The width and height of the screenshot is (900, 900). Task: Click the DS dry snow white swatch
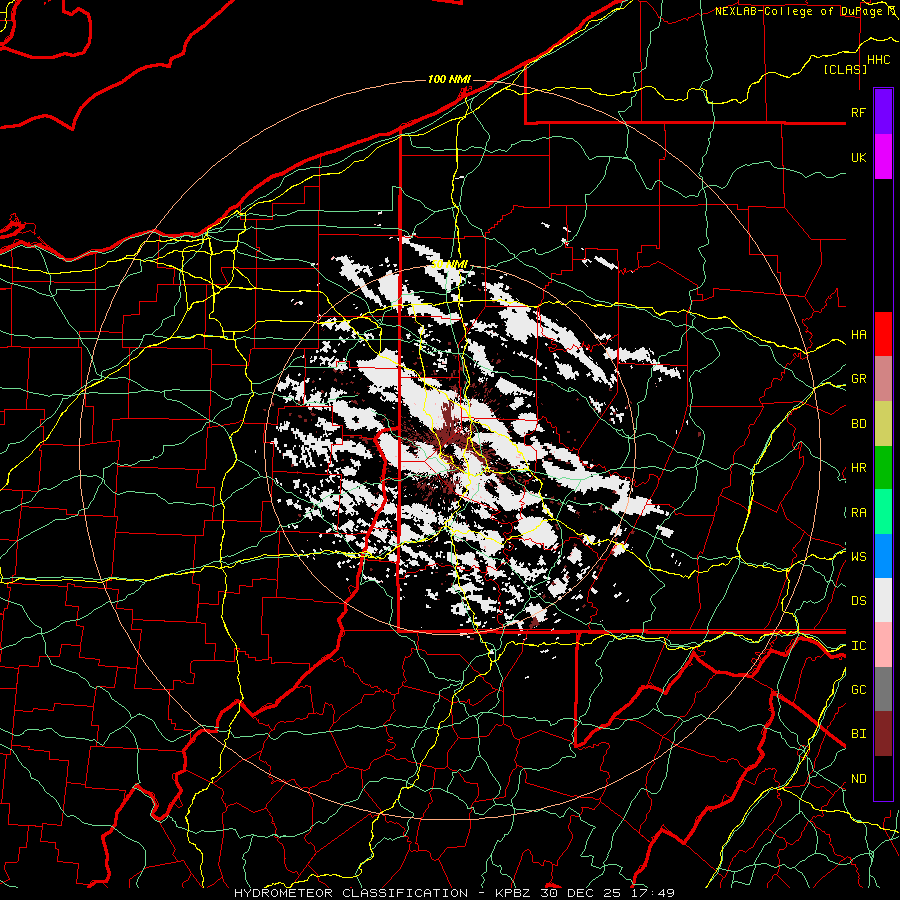[x=883, y=600]
